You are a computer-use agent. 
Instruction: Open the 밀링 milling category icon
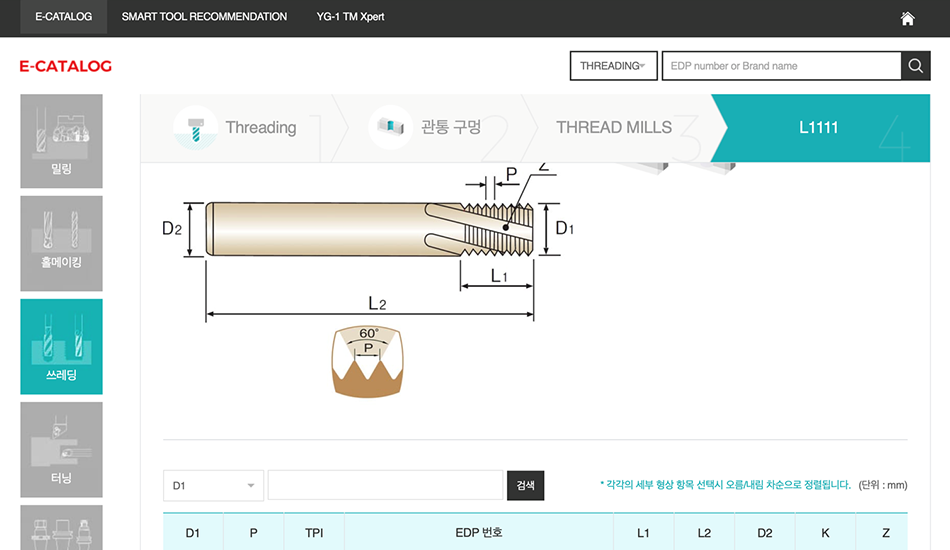(x=61, y=141)
